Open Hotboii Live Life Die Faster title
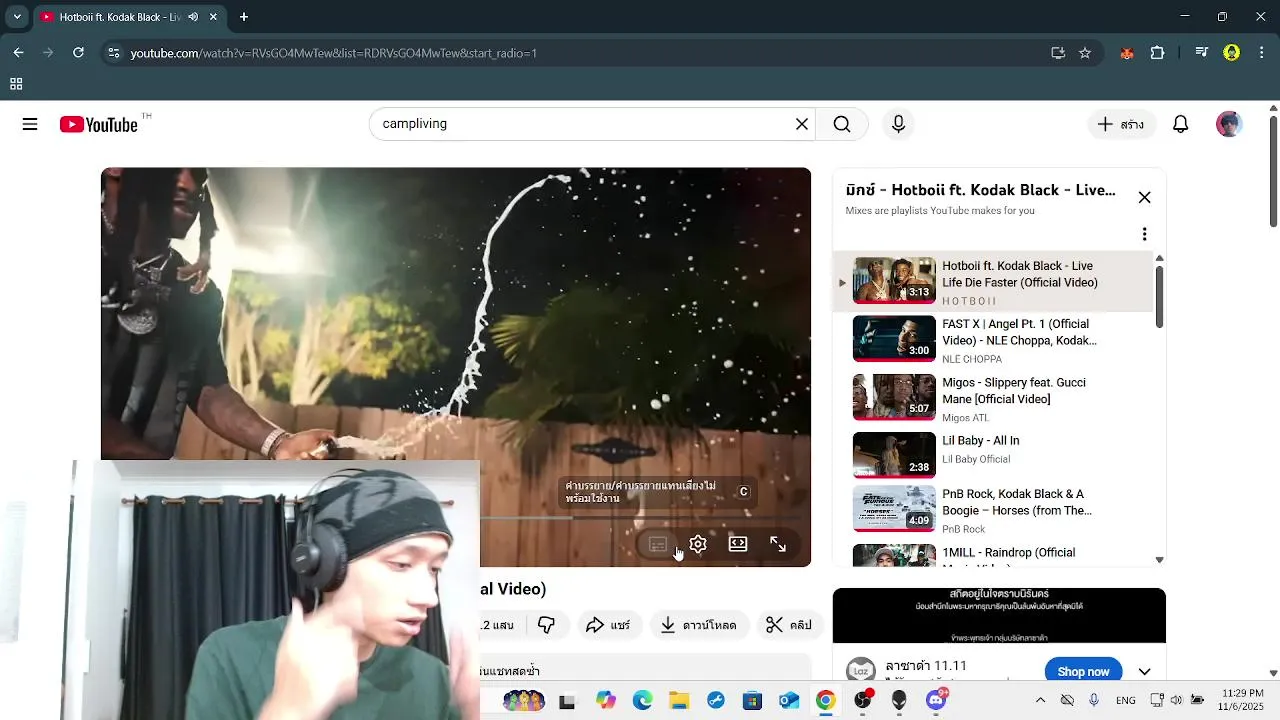This screenshot has width=1280, height=720. click(1019, 274)
